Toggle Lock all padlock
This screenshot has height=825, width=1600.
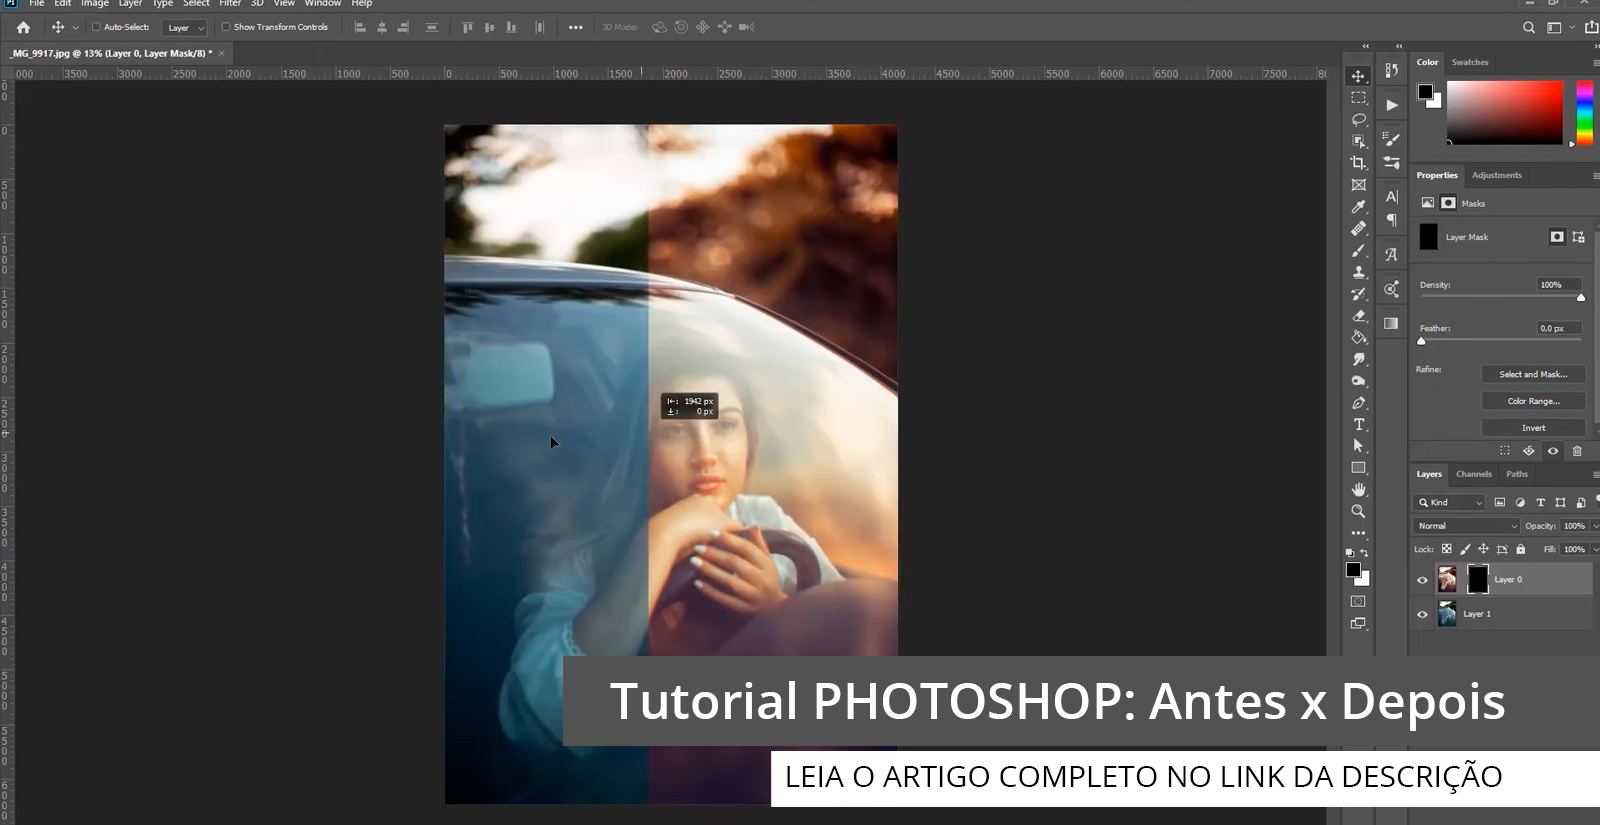1521,549
